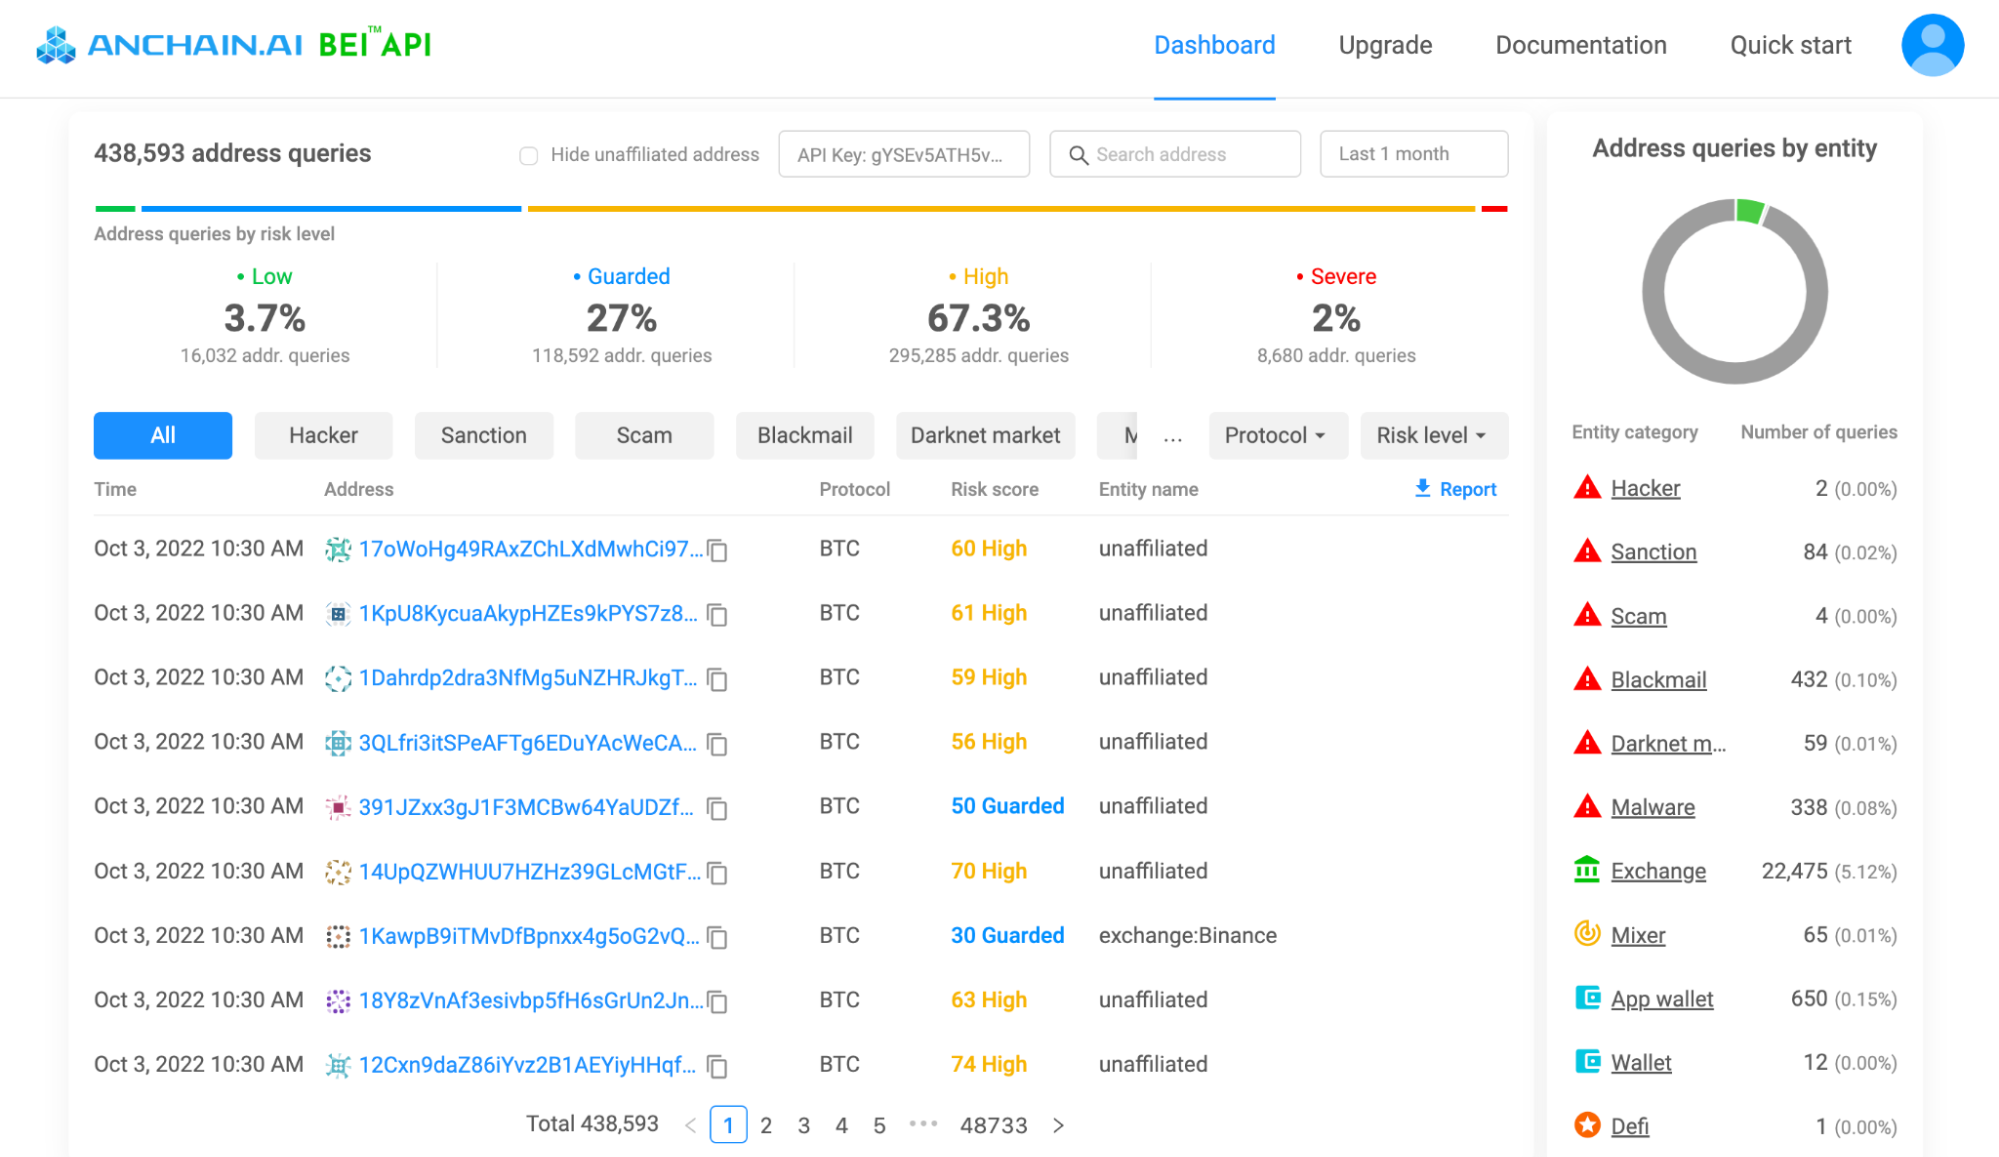This screenshot has width=1999, height=1157.
Task: Navigate to the Documentation menu
Action: point(1580,45)
